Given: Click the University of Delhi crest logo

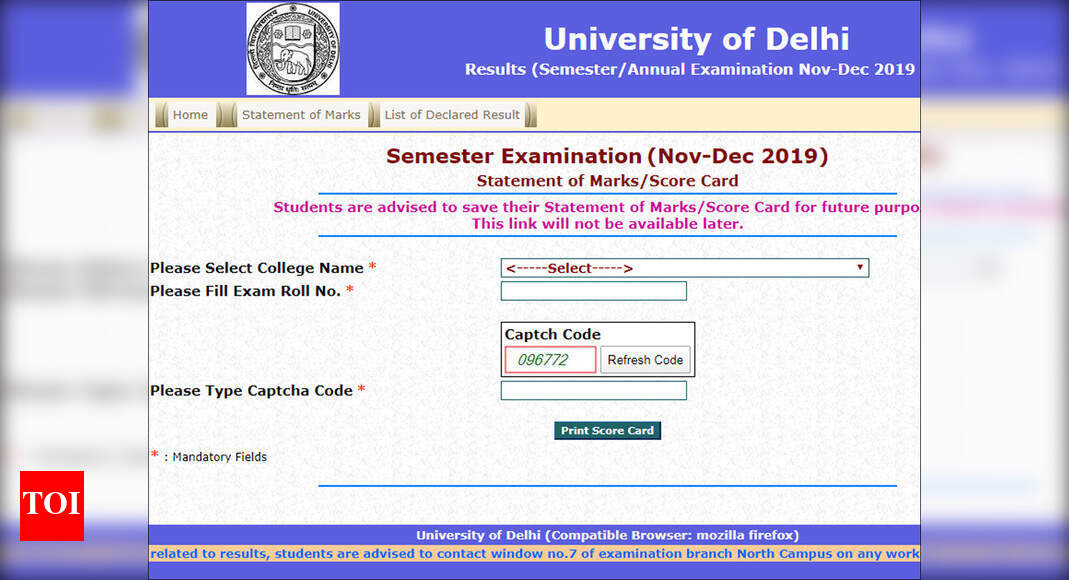Looking at the screenshot, I should pos(292,47).
